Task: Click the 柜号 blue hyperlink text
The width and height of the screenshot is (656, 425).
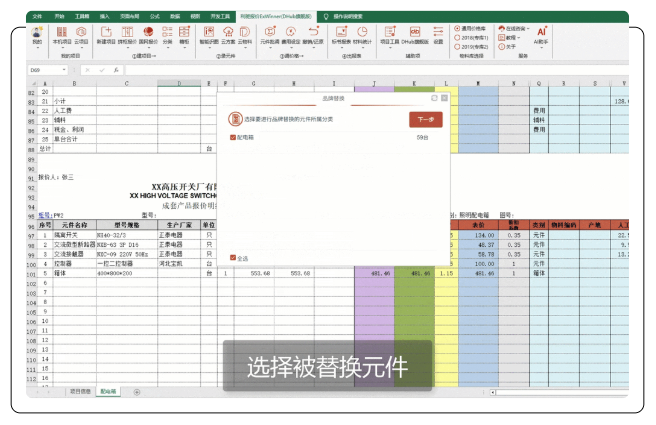Action: pos(45,215)
